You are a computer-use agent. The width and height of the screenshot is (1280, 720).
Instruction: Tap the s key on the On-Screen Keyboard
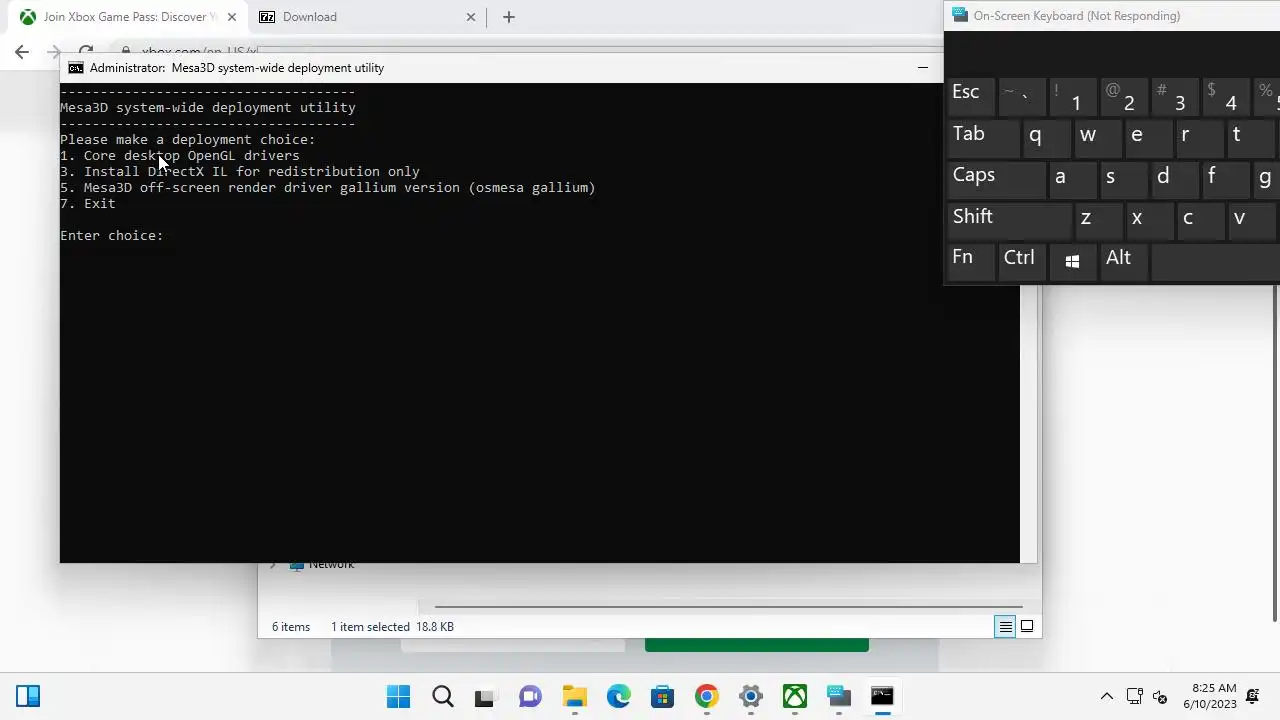tap(1123, 180)
